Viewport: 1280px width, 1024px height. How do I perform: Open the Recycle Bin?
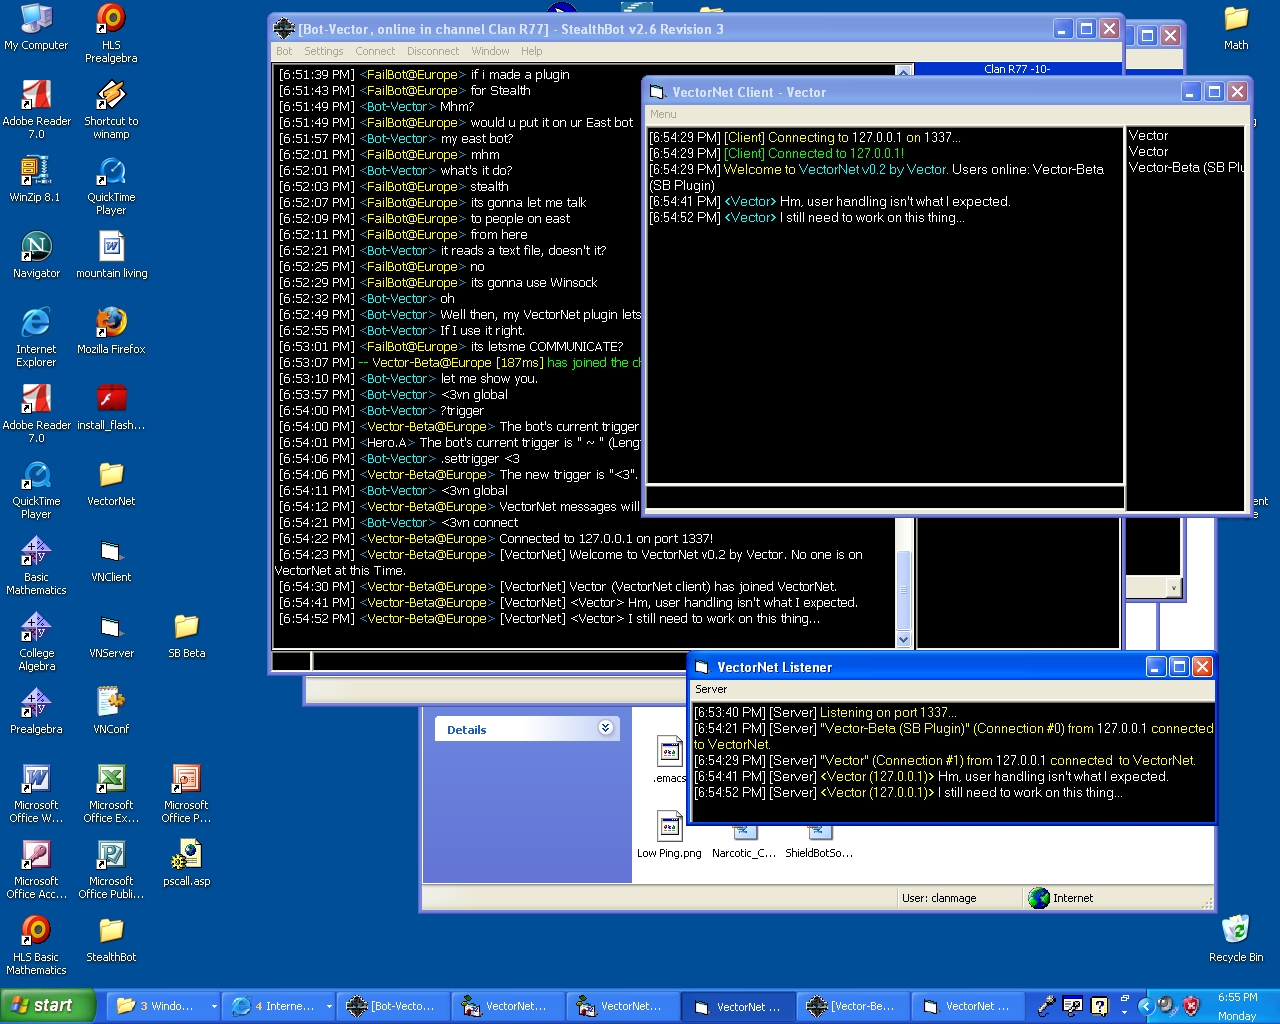(1236, 939)
